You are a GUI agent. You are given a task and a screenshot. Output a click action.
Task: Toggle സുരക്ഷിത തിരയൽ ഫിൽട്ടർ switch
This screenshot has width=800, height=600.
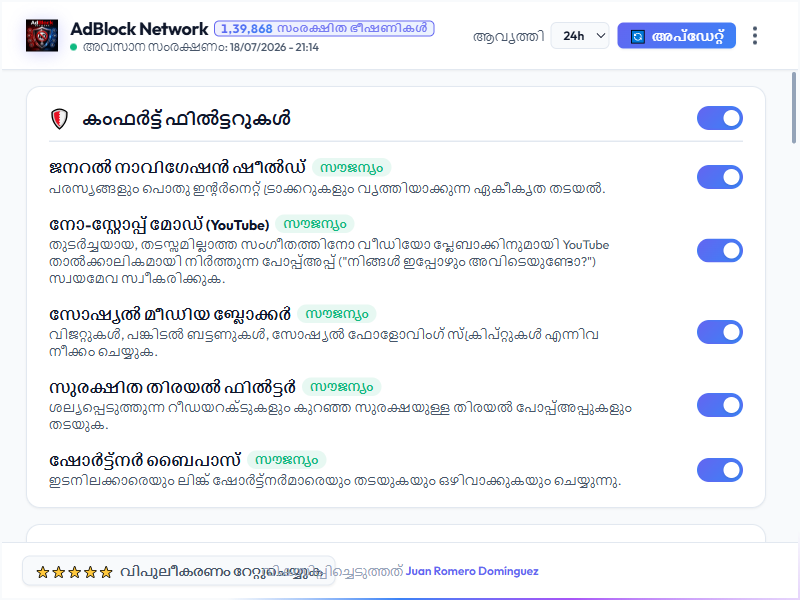(719, 405)
